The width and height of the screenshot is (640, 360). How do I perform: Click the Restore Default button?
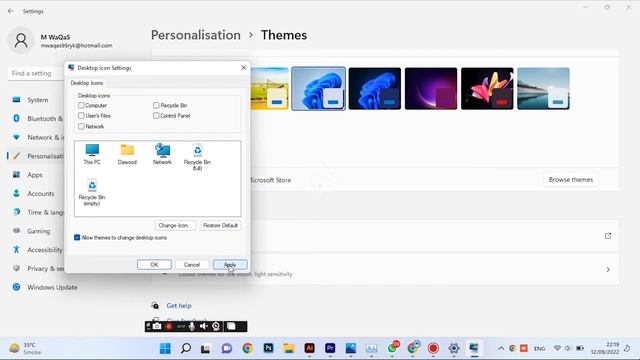pos(220,225)
